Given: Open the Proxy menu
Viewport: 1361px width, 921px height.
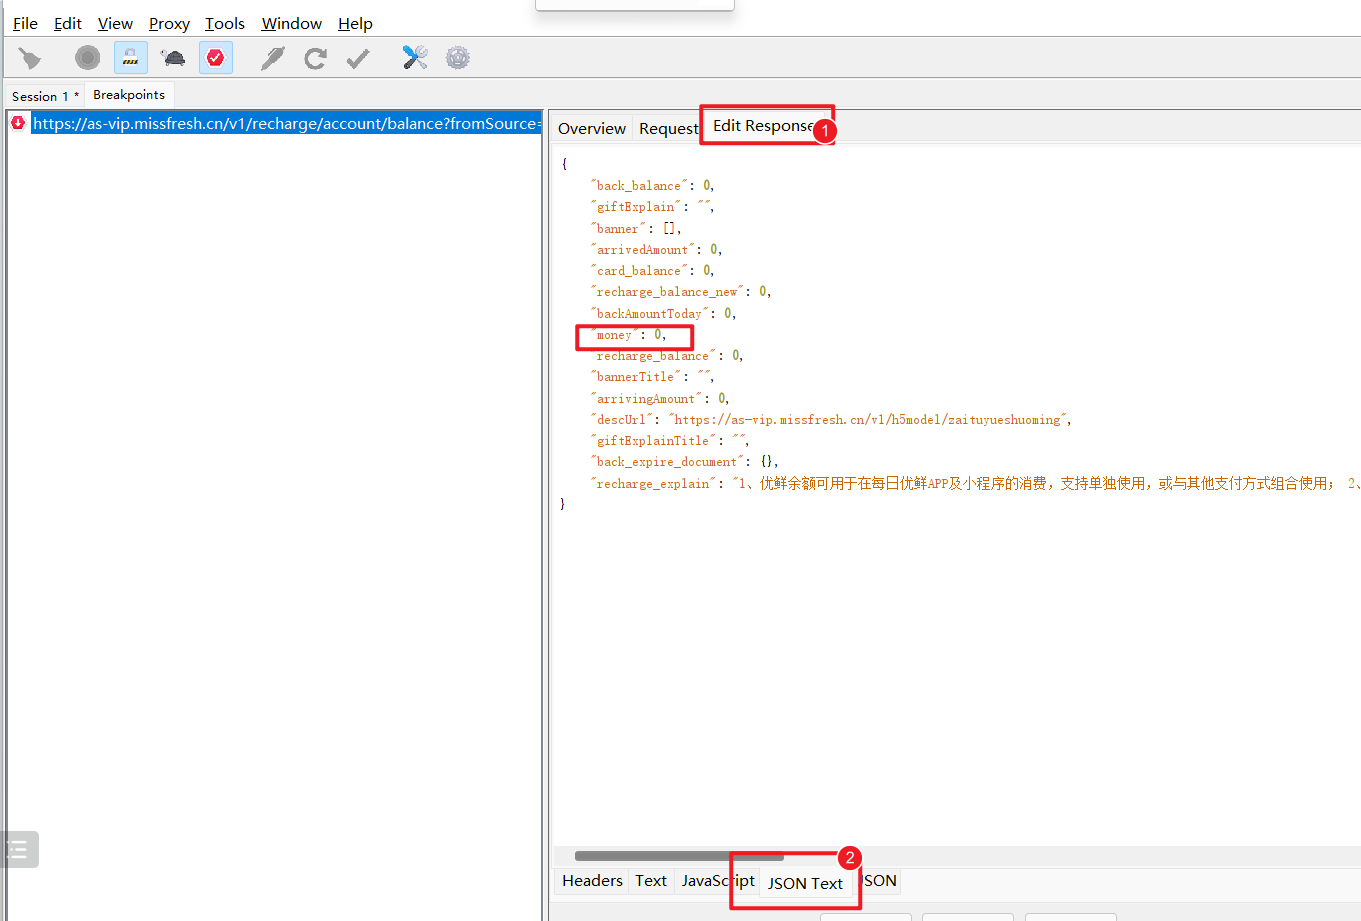Looking at the screenshot, I should tap(169, 23).
